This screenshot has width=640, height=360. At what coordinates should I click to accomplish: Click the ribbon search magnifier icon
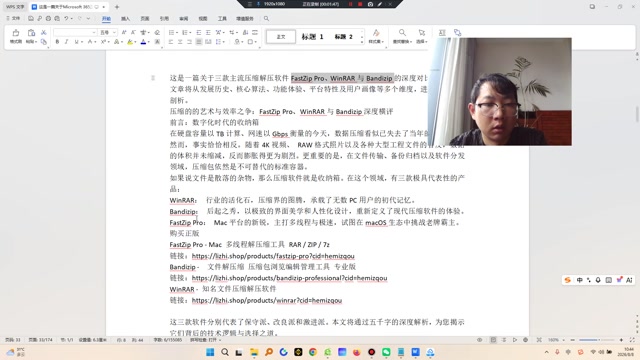[x=266, y=18]
